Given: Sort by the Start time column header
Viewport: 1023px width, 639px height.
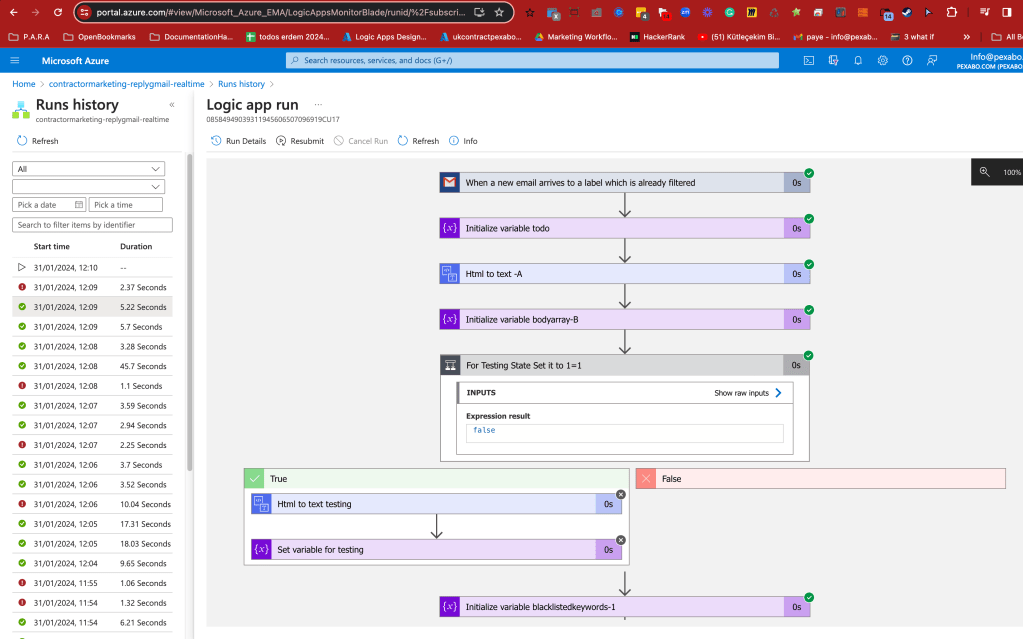Looking at the screenshot, I should tap(52, 247).
